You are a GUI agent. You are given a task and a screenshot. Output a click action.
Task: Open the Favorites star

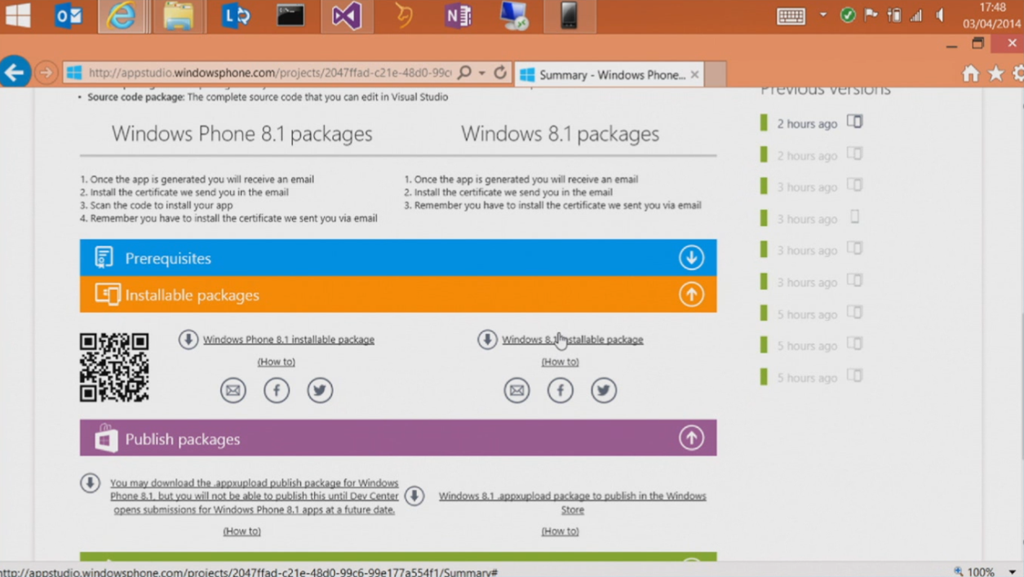996,74
